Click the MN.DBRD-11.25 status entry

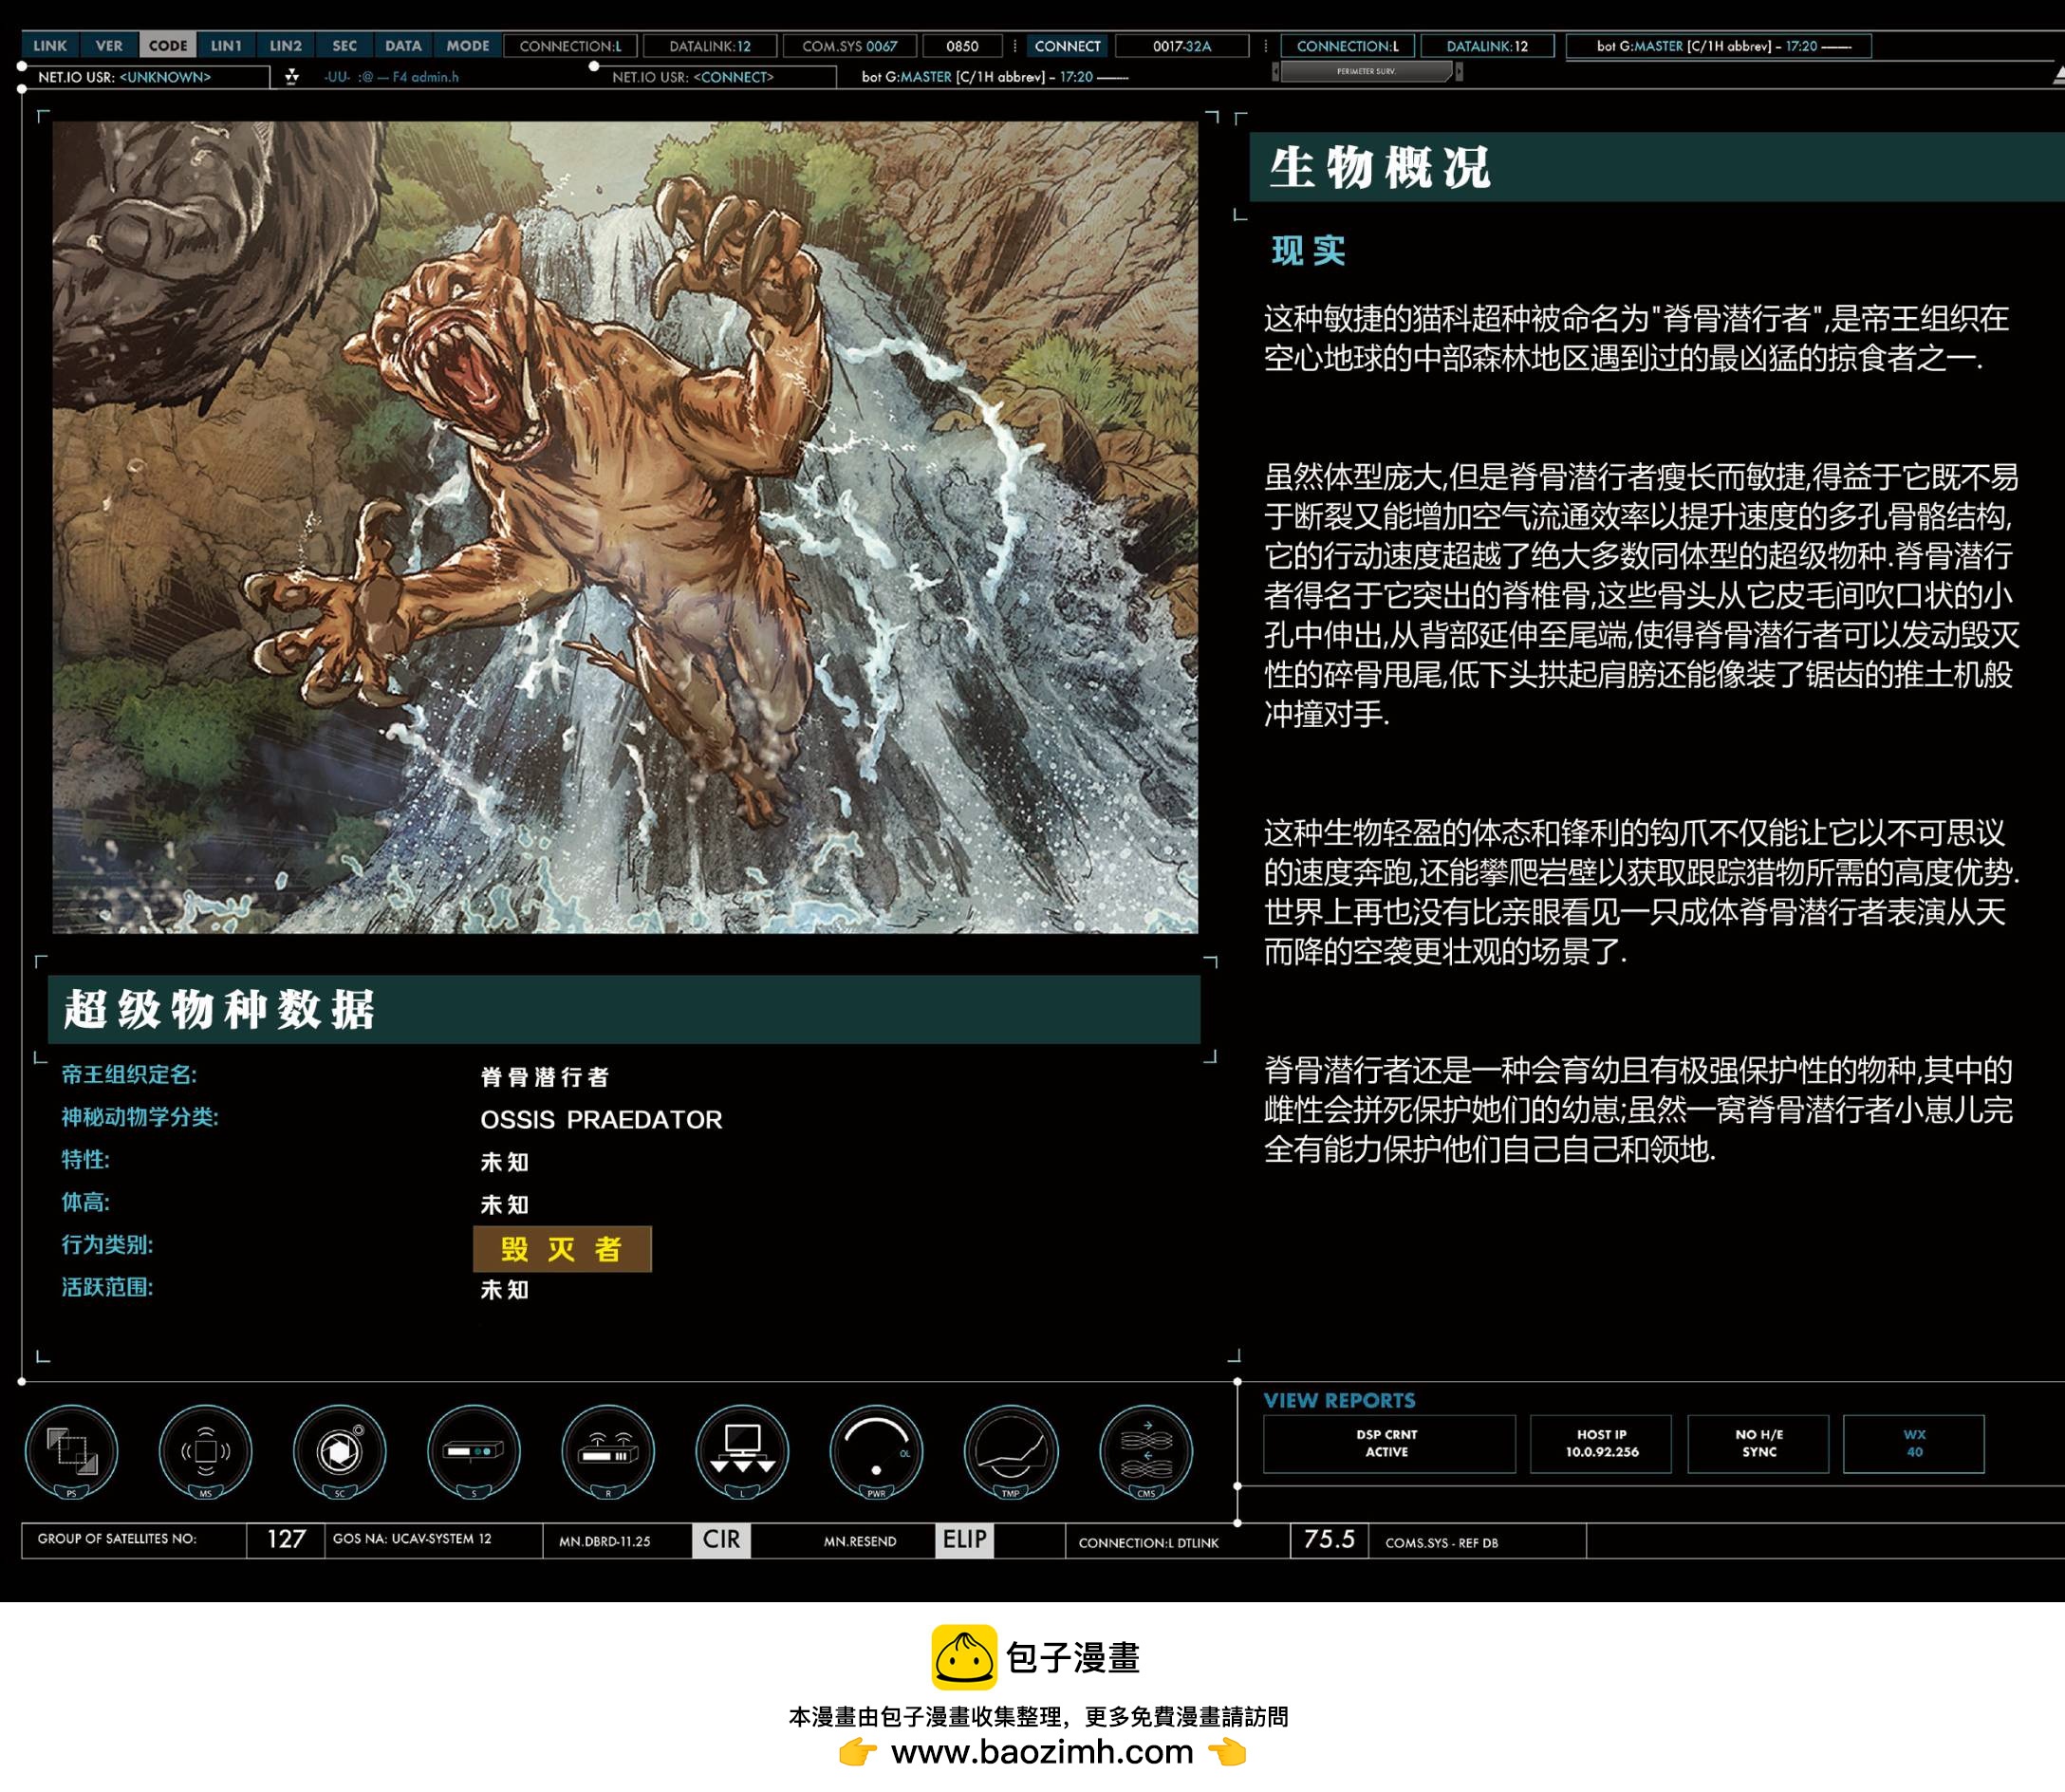pos(604,1541)
